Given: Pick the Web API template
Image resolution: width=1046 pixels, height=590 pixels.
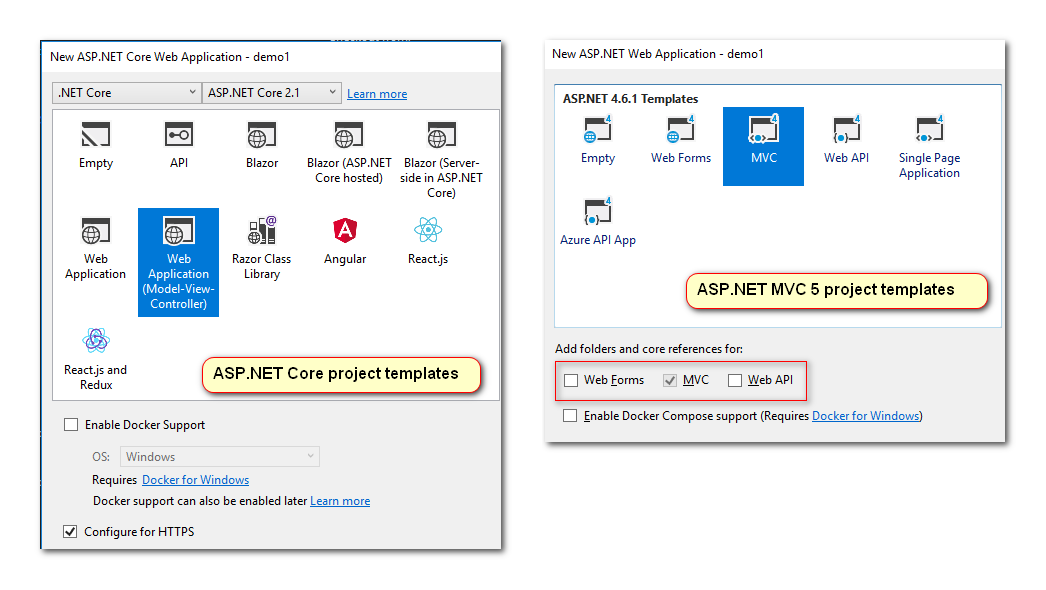Looking at the screenshot, I should [846, 138].
